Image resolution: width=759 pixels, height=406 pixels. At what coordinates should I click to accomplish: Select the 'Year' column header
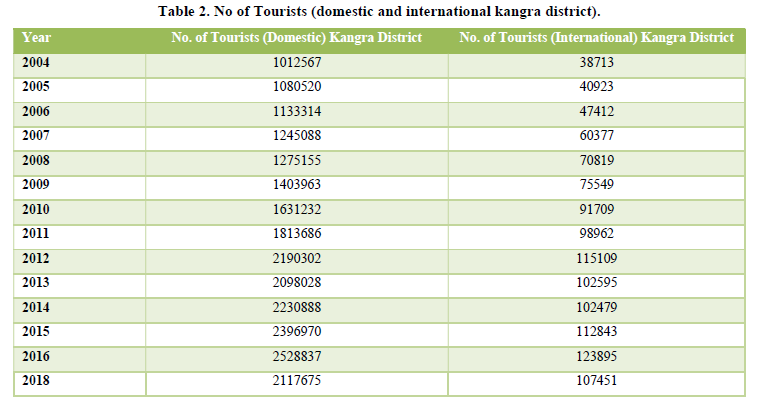37,38
